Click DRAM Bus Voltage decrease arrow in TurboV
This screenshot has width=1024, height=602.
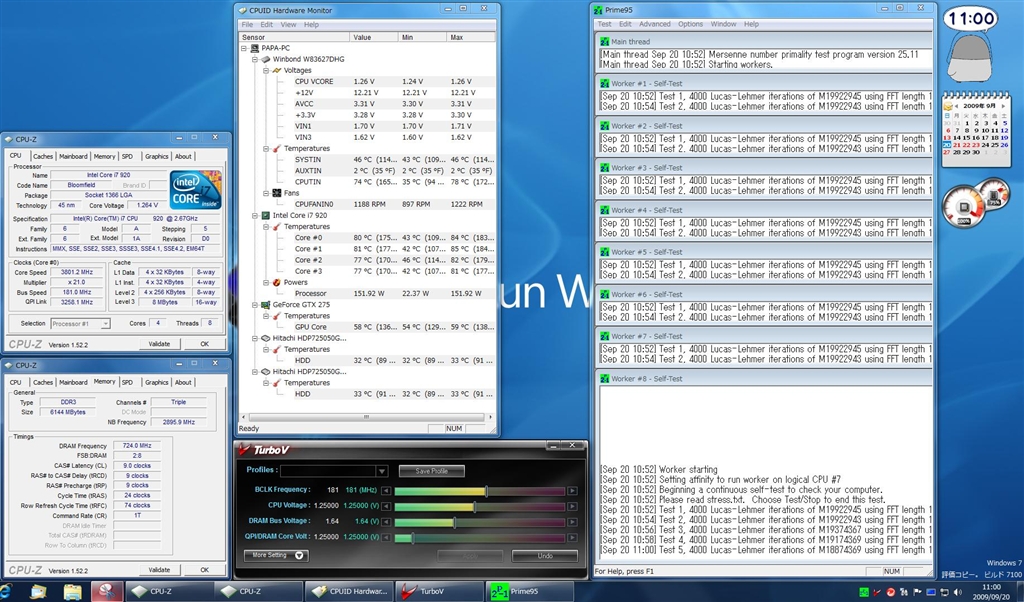click(x=386, y=522)
